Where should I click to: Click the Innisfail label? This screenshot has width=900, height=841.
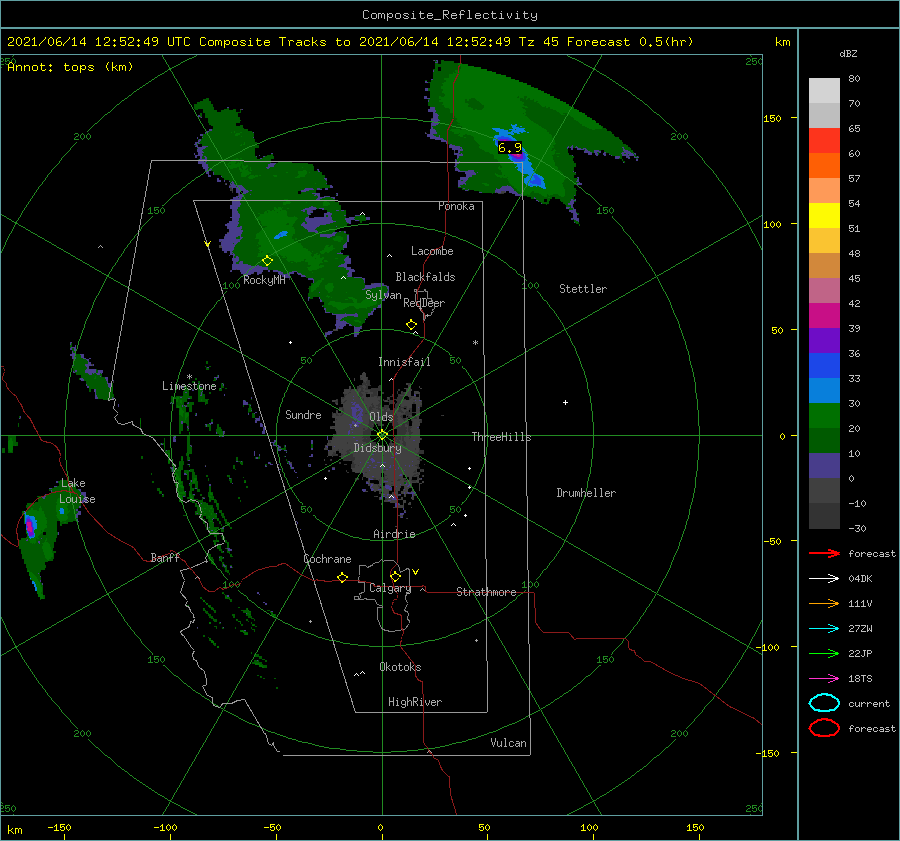404,362
